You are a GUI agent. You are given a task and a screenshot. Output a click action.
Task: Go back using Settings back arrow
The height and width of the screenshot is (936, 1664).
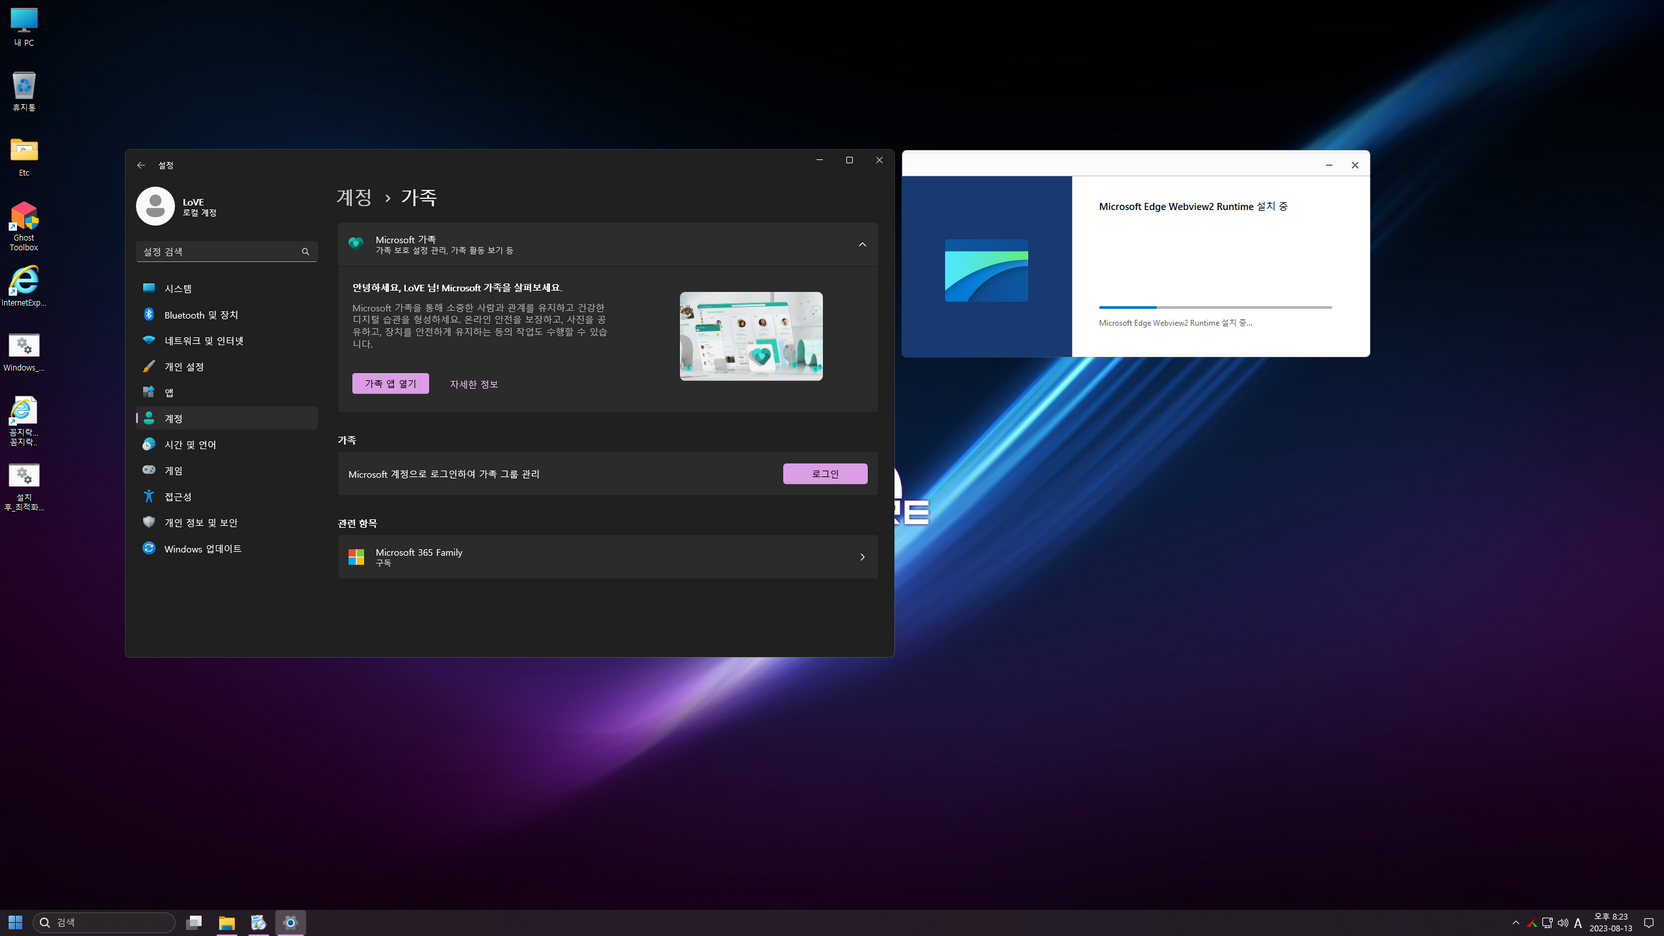tap(141, 165)
